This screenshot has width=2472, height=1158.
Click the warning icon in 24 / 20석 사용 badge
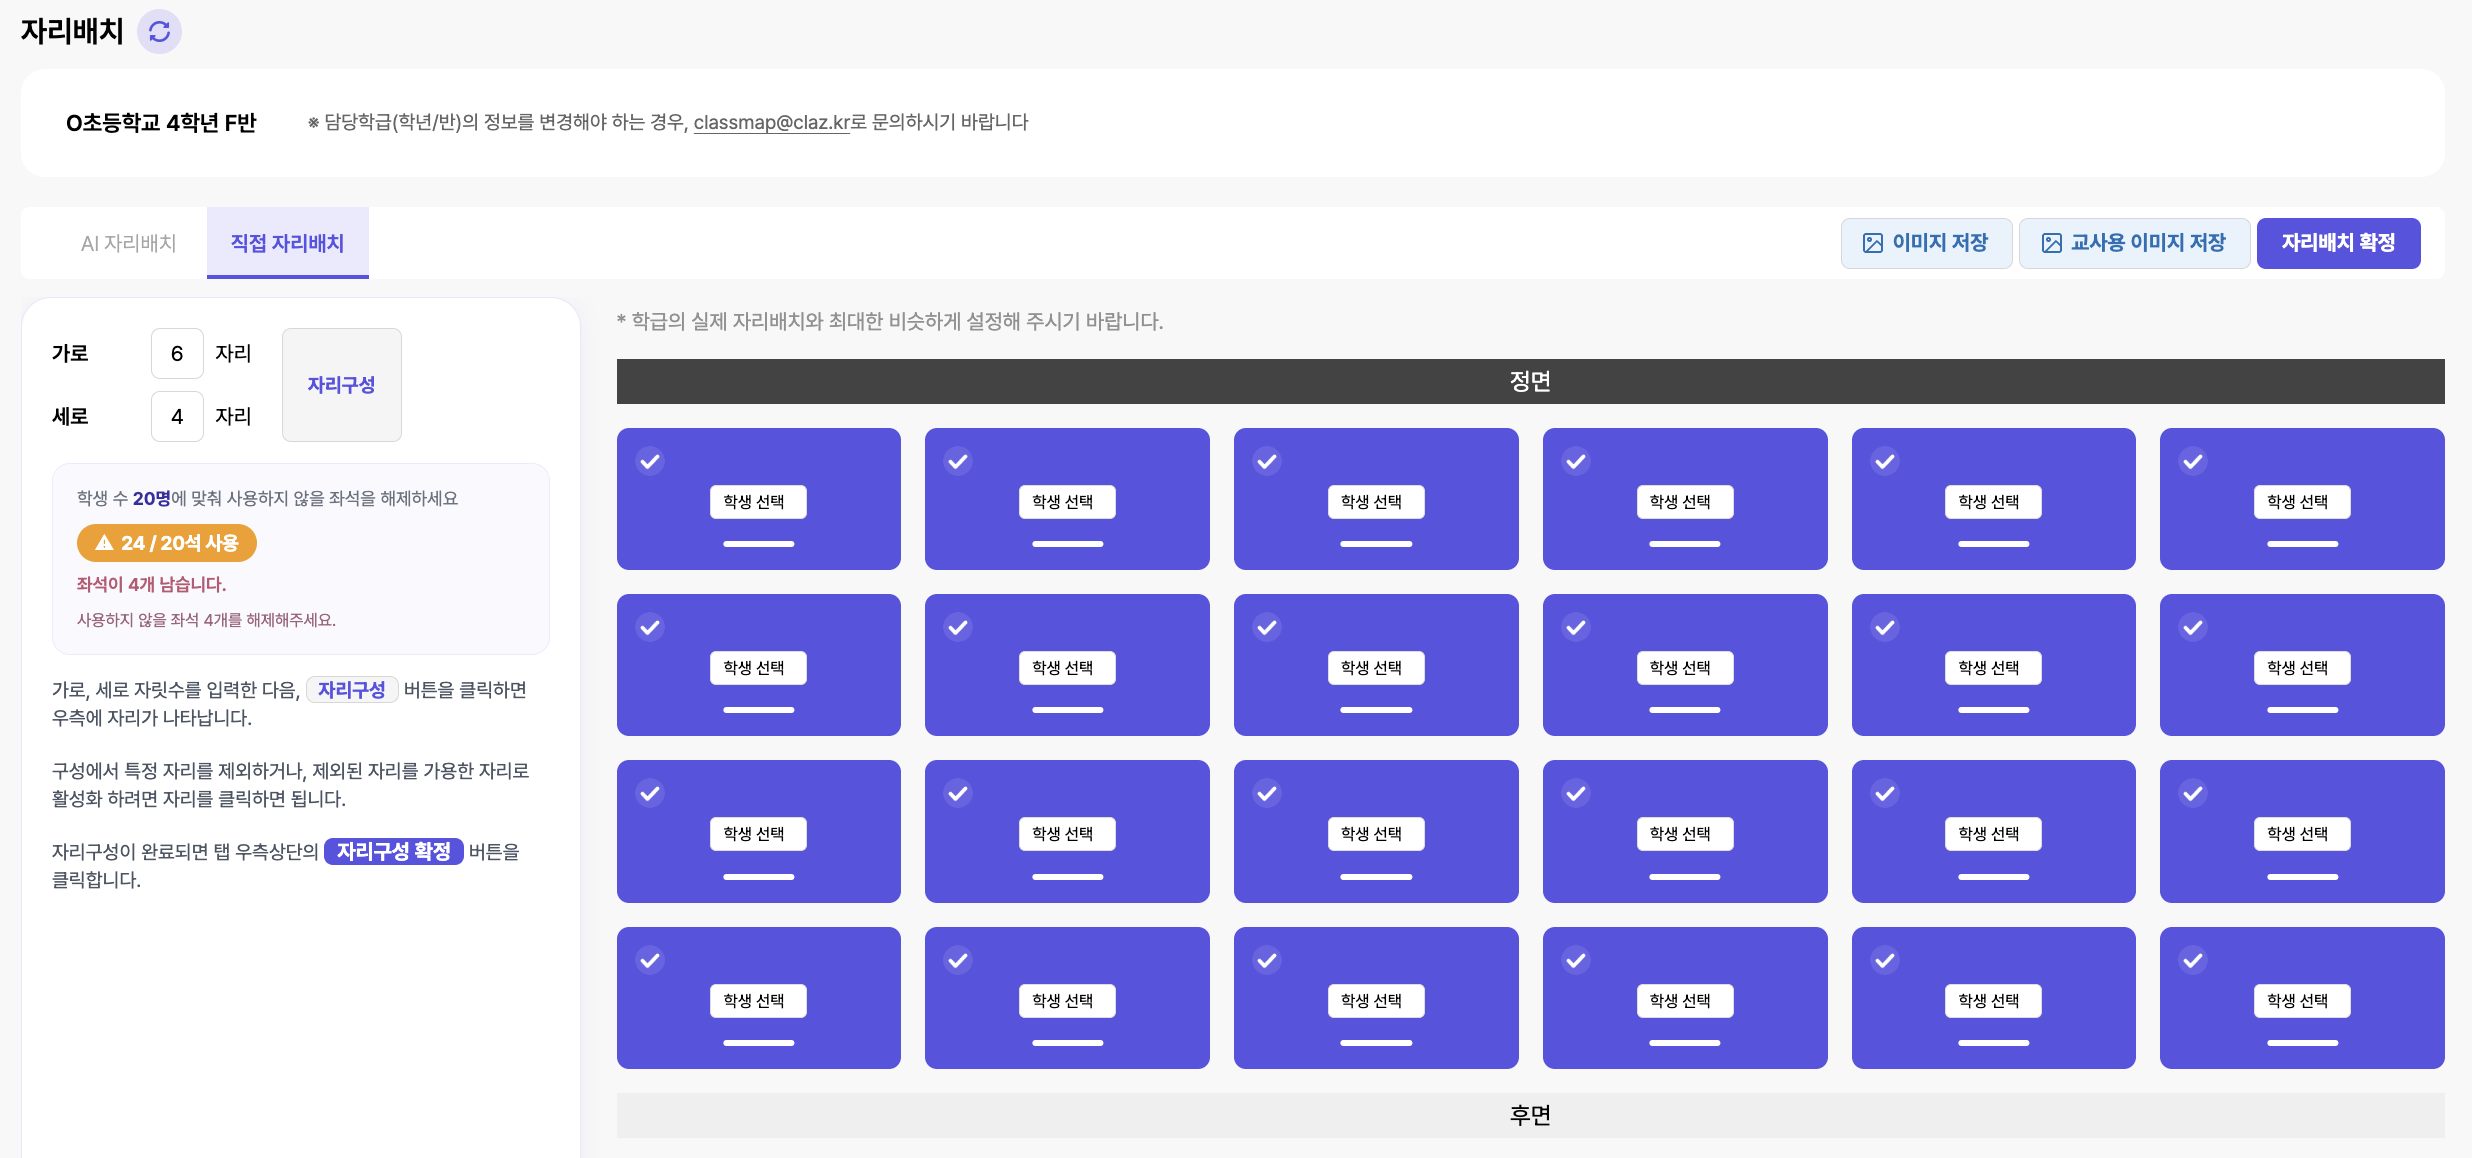[104, 543]
